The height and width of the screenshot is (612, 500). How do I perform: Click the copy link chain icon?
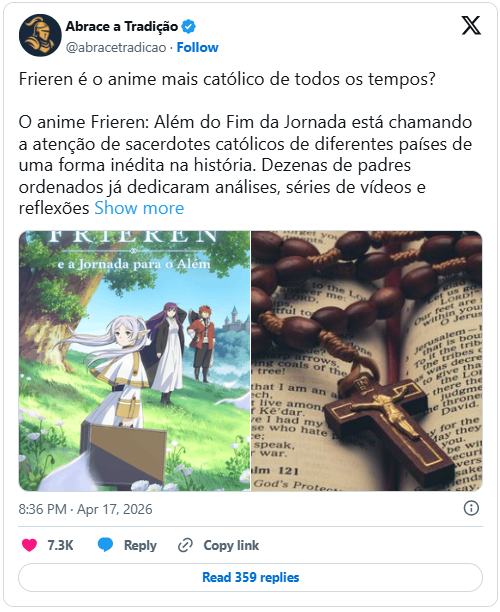pyautogui.click(x=185, y=545)
